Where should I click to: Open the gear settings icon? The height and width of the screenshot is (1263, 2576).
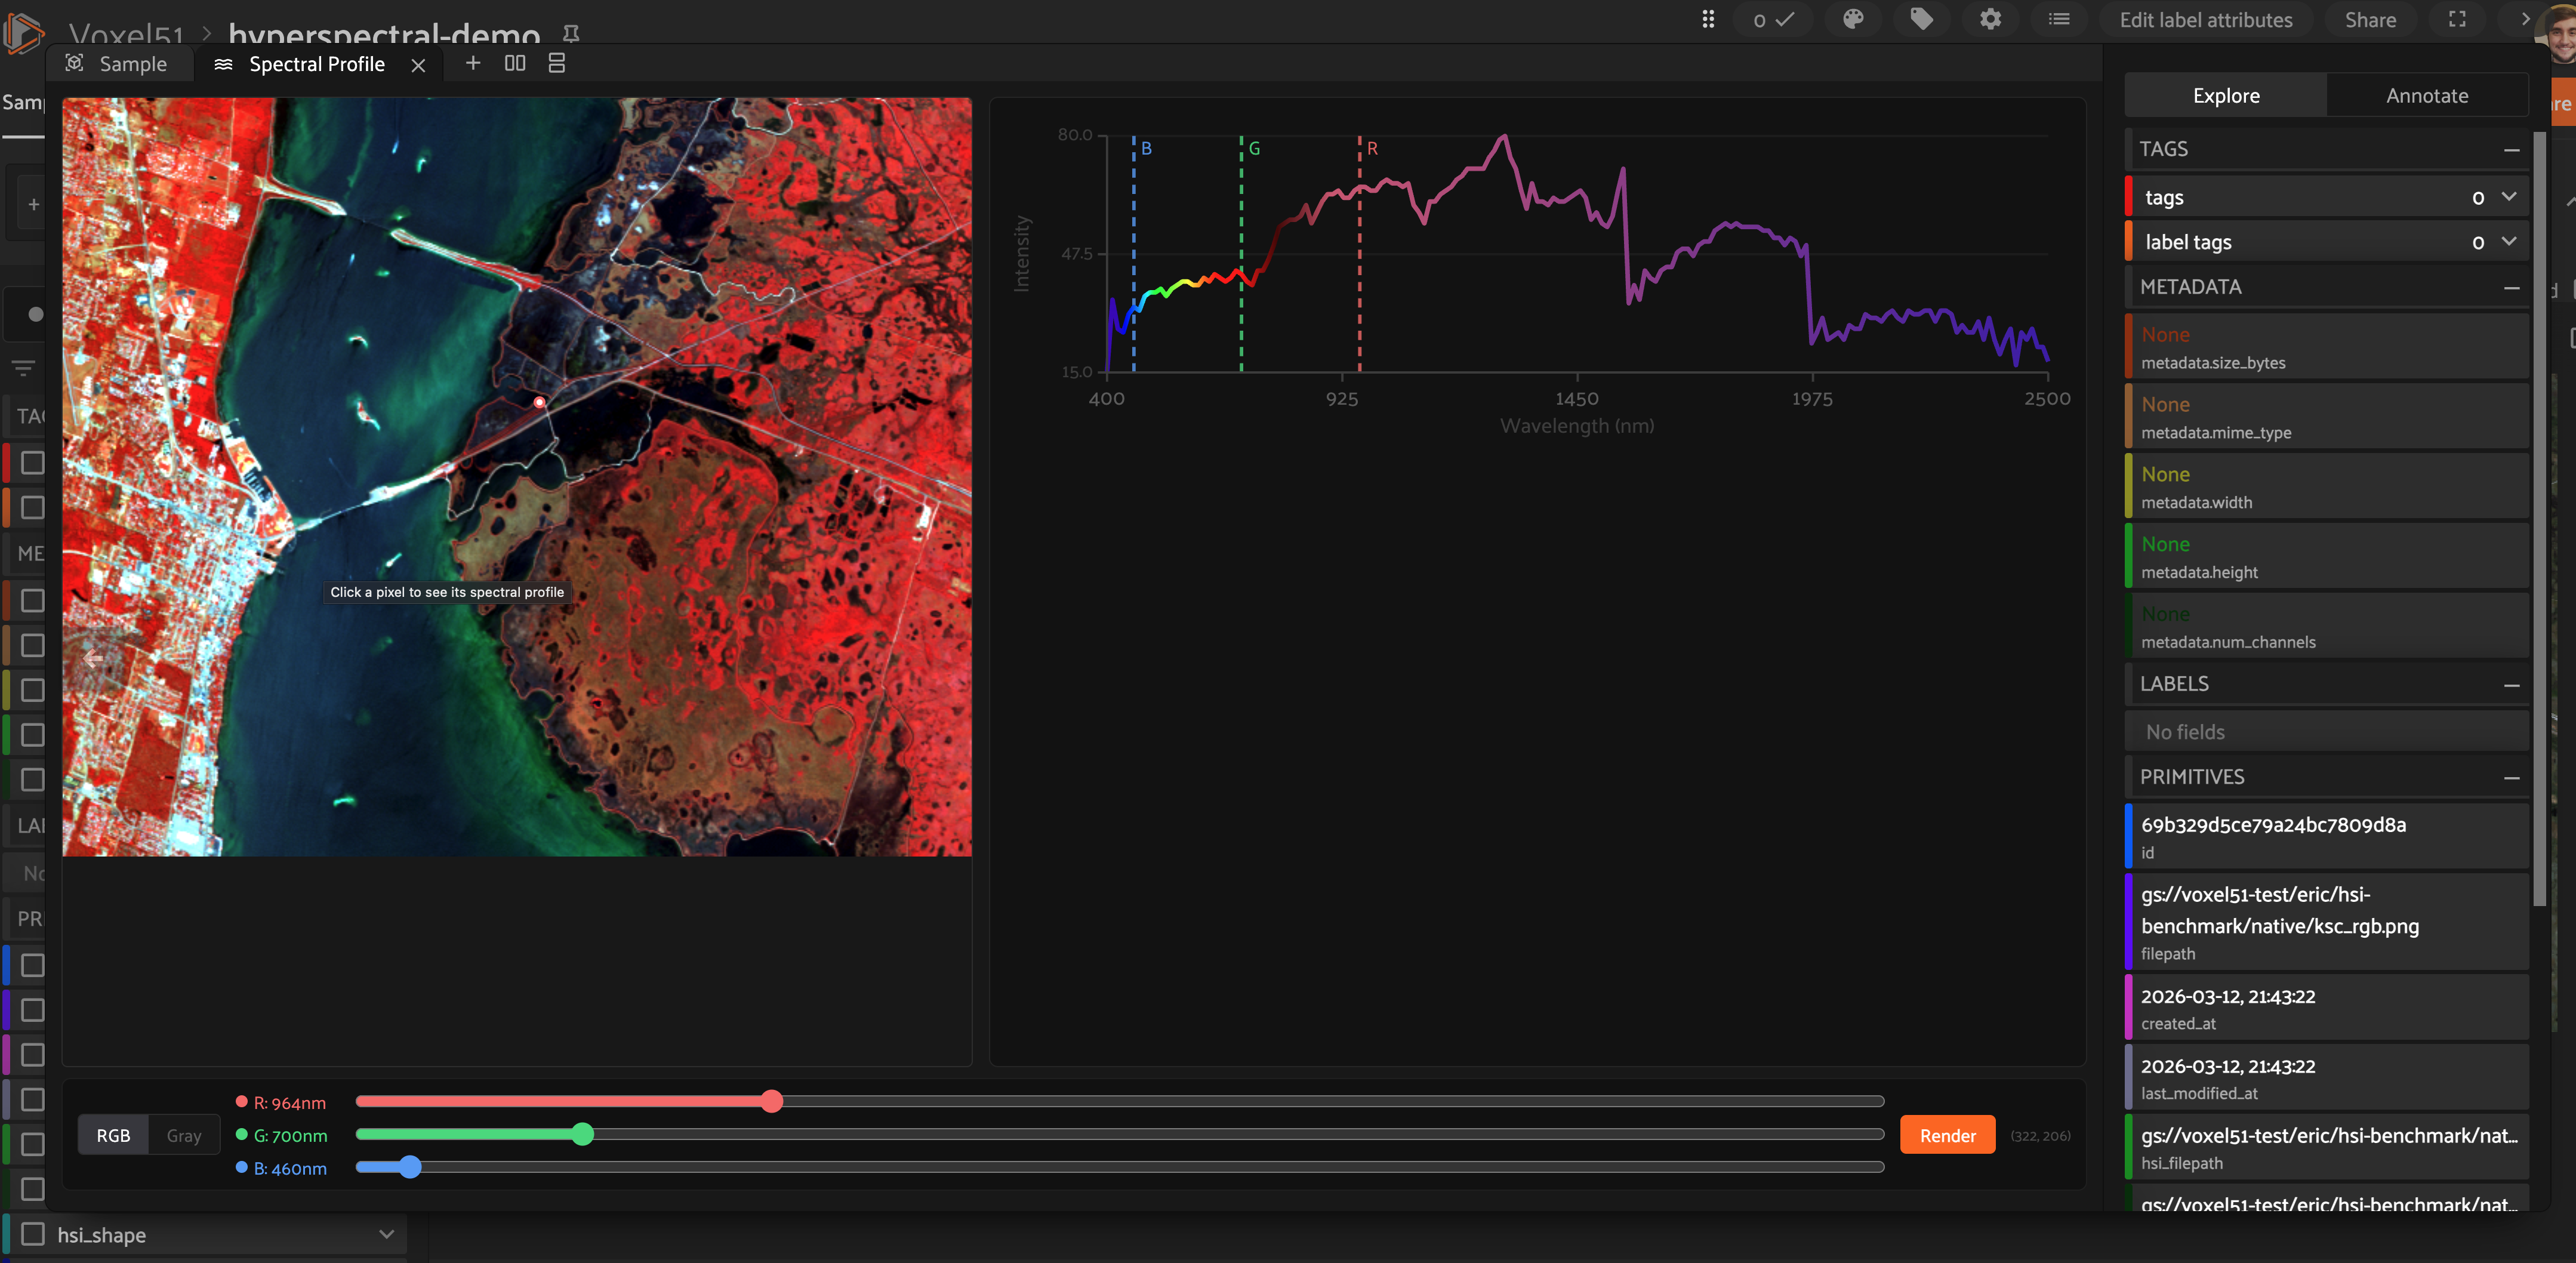(x=1990, y=20)
